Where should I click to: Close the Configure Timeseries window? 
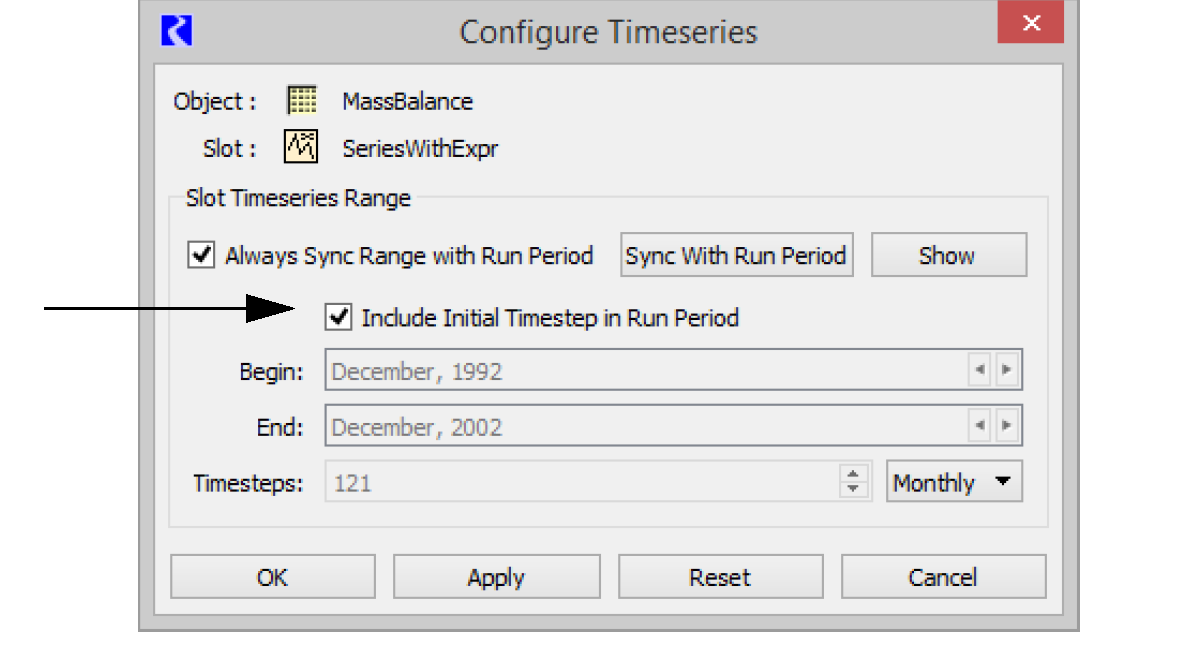tap(1031, 24)
